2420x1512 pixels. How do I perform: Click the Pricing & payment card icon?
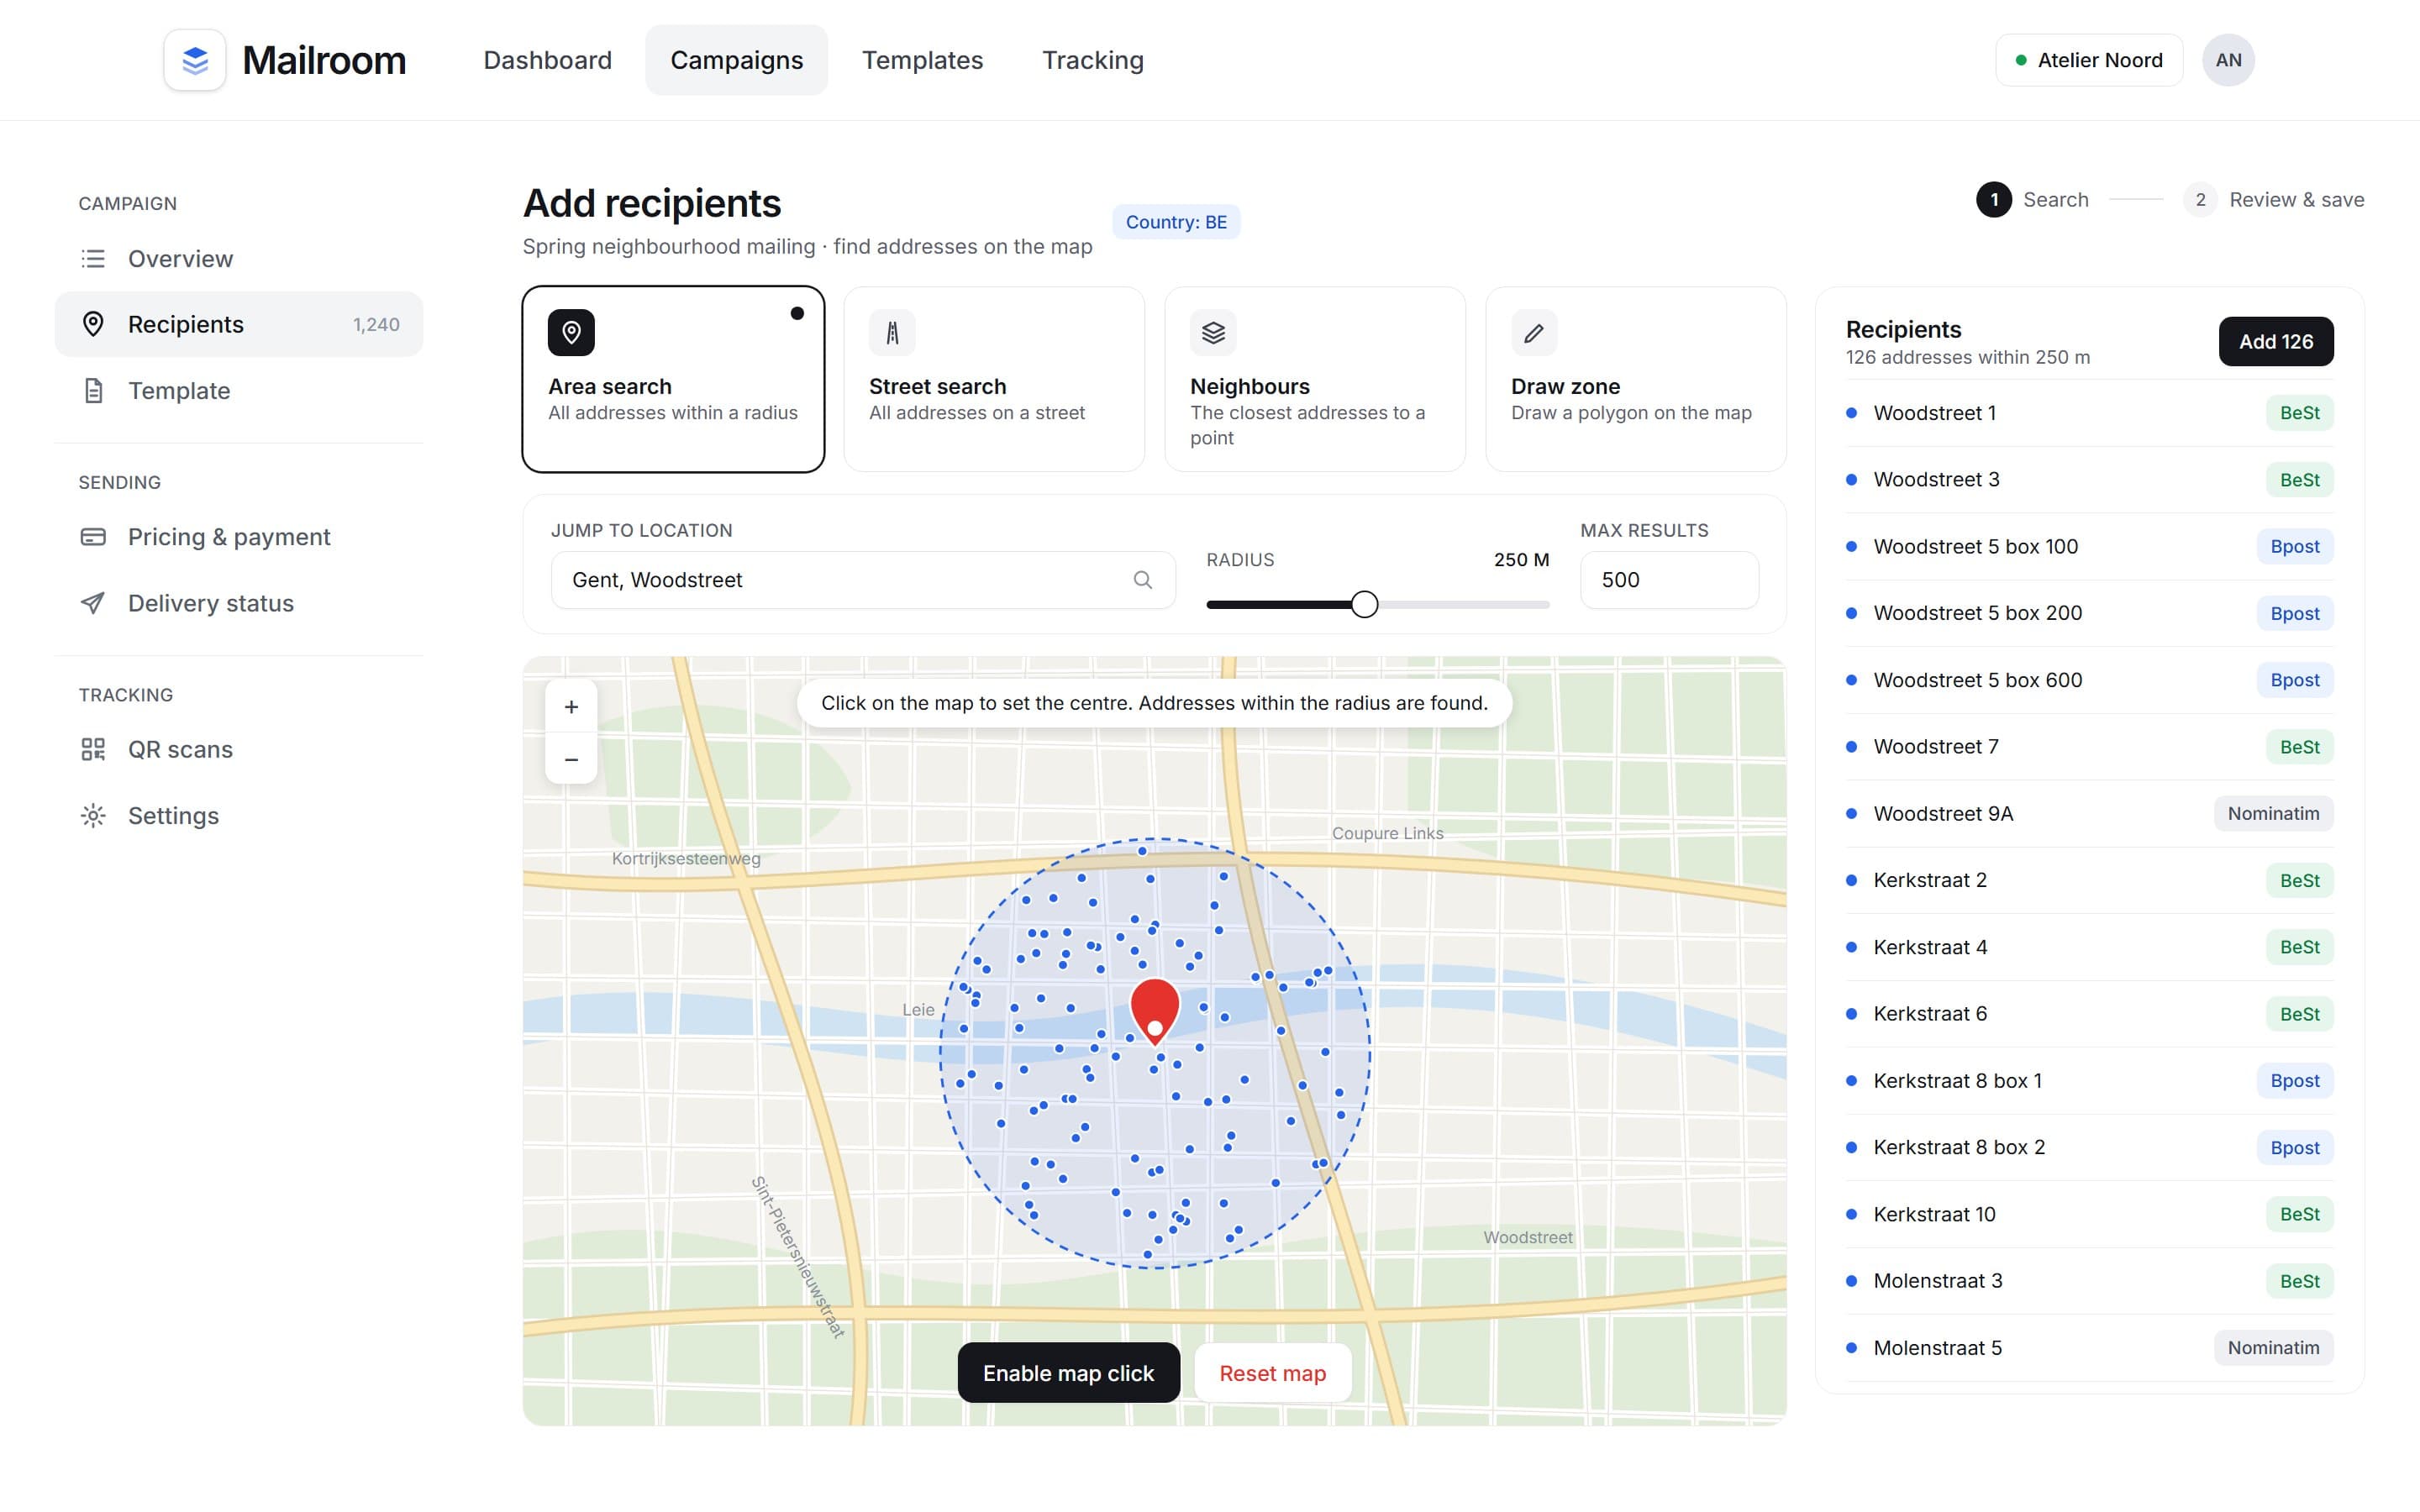pyautogui.click(x=93, y=537)
